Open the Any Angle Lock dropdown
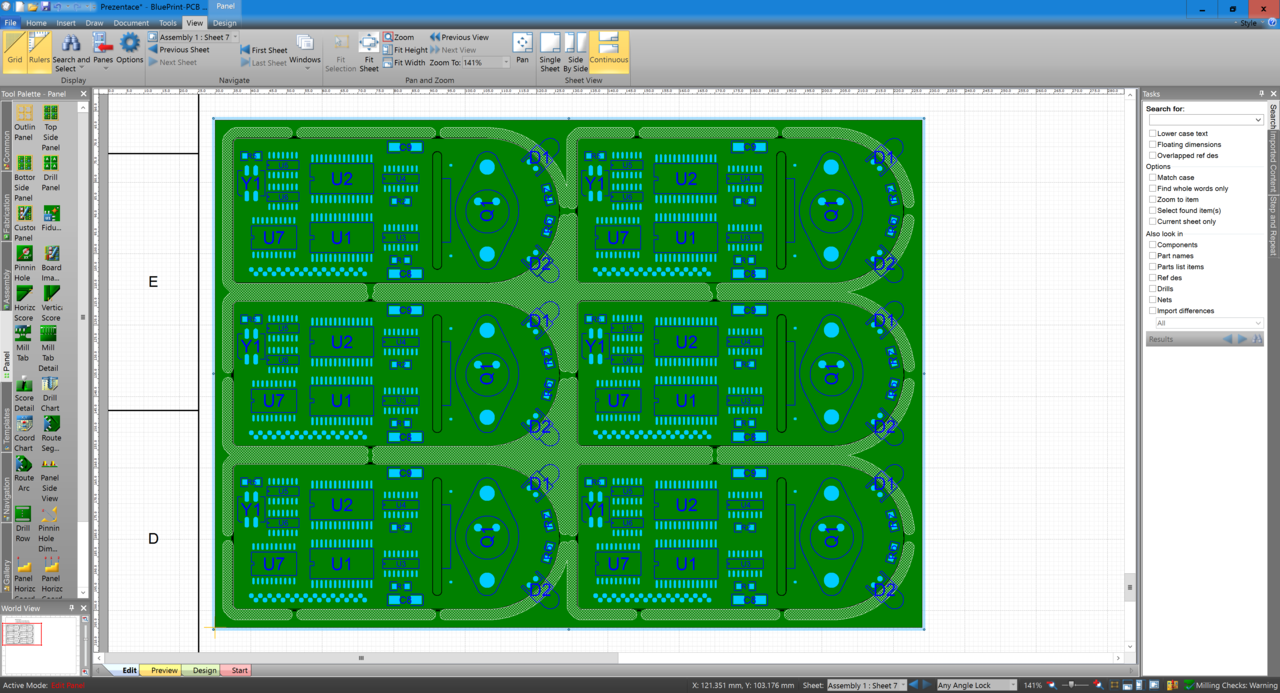The height and width of the screenshot is (693, 1280). pyautogui.click(x=976, y=685)
